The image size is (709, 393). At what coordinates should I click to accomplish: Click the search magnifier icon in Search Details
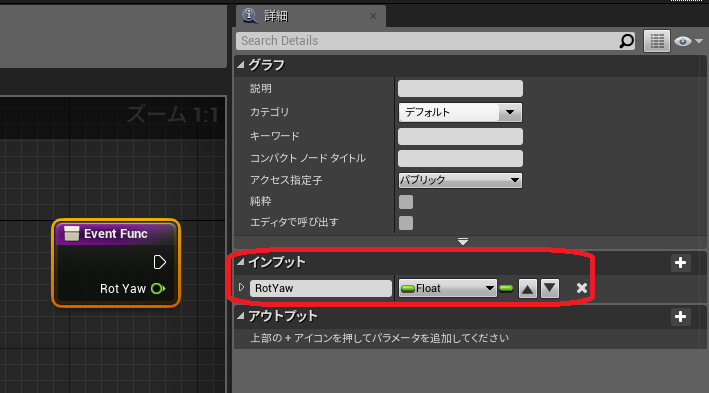[x=626, y=41]
